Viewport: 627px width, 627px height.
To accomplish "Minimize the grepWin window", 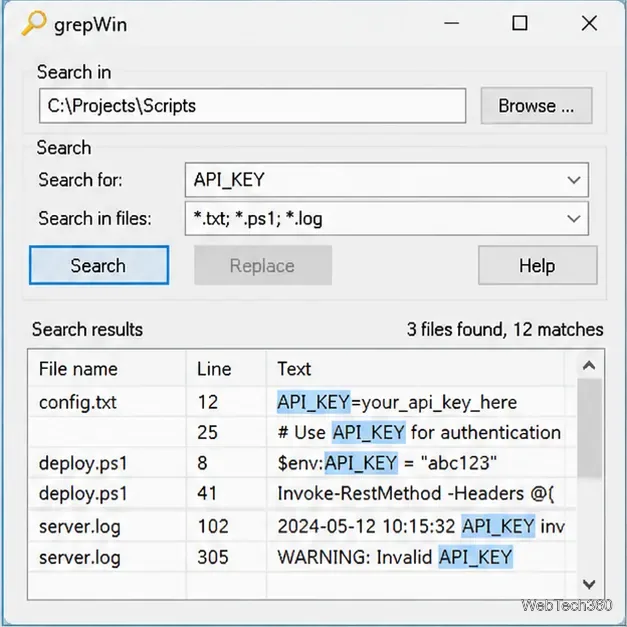I will (451, 23).
